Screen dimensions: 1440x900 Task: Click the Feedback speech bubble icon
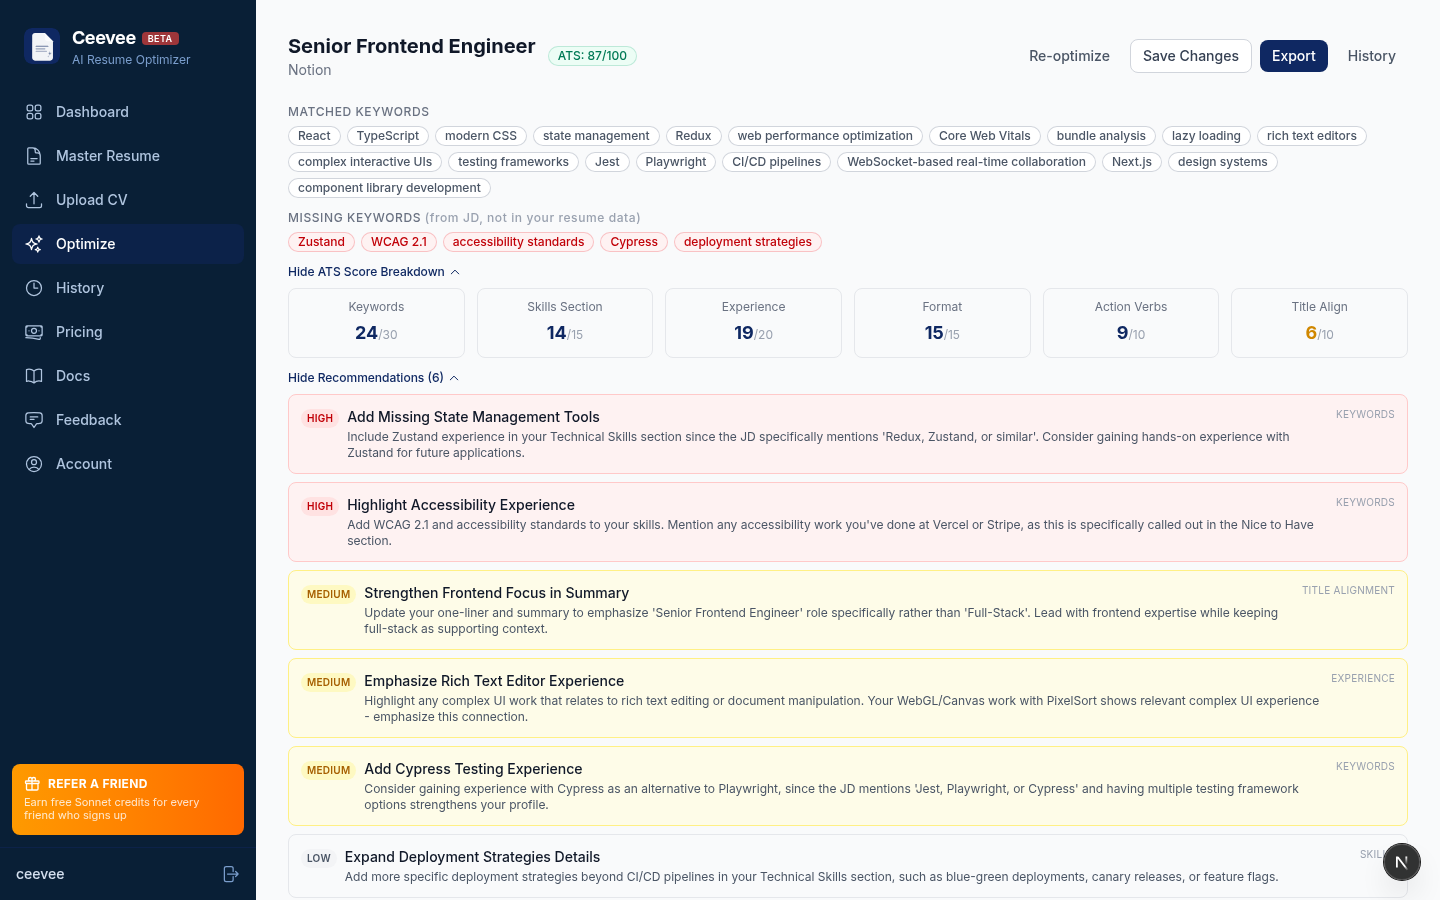point(34,420)
